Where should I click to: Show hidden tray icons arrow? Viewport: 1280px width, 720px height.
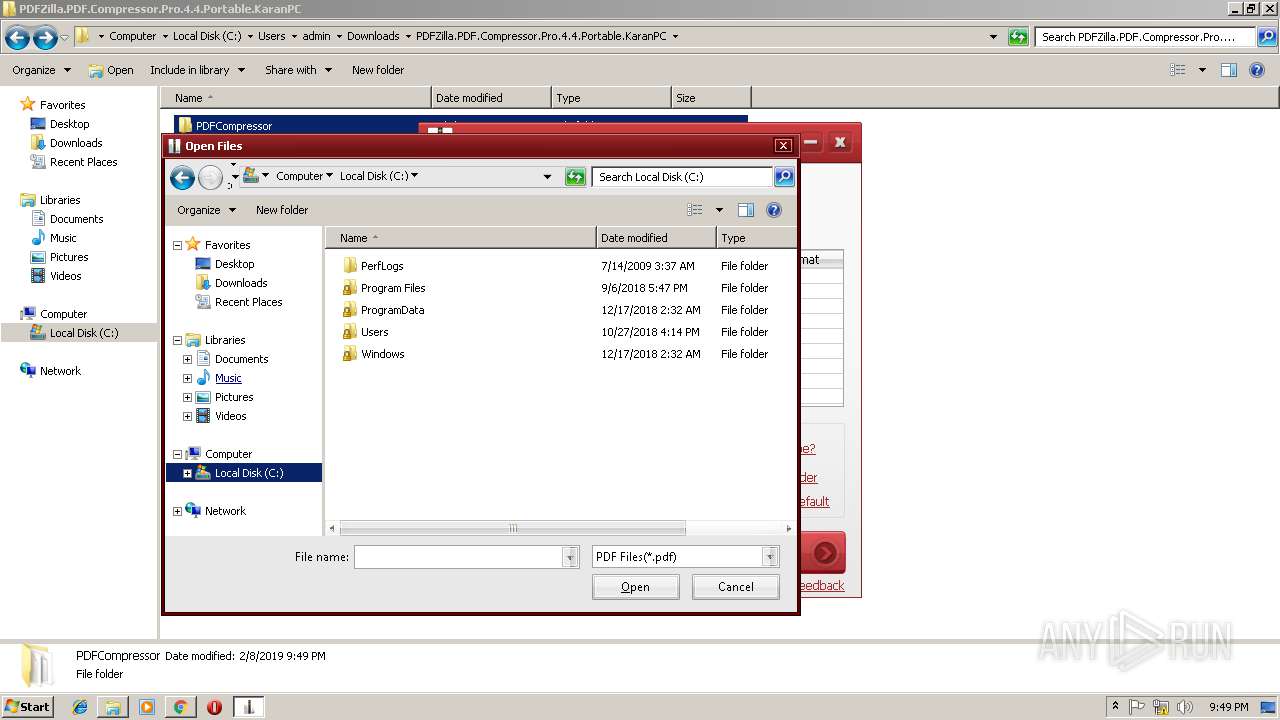(x=1115, y=706)
